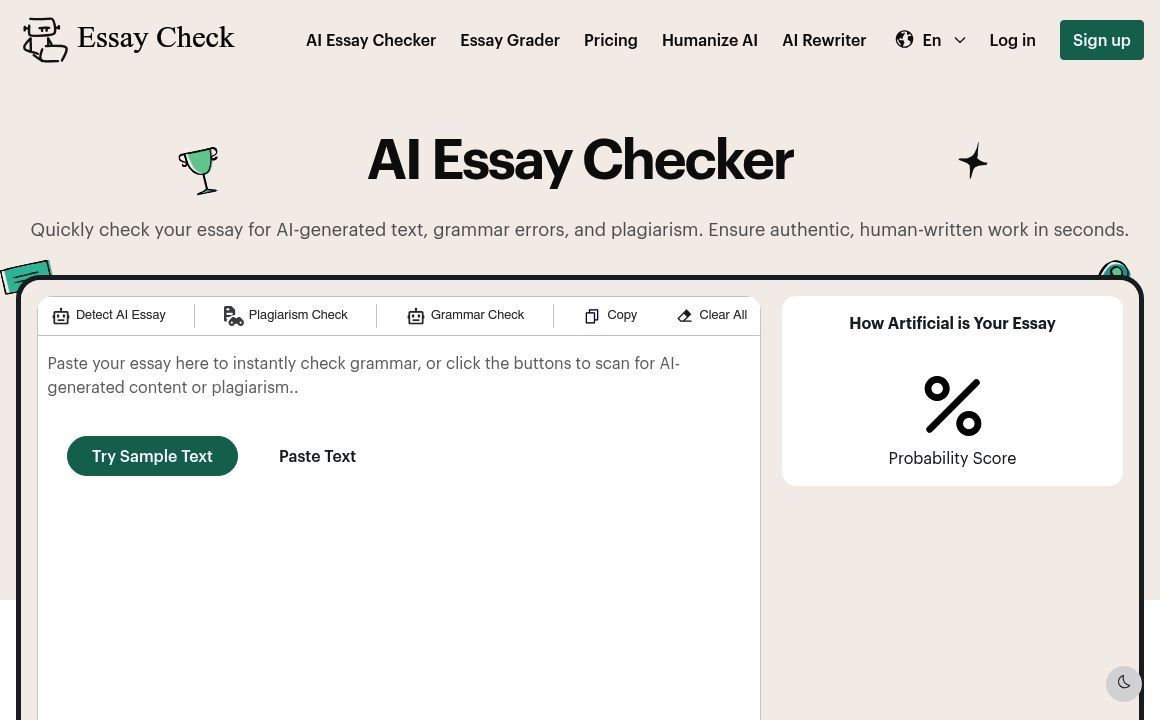Select the Detect AI Essay robot icon
The image size is (1160, 720).
pyautogui.click(x=61, y=316)
